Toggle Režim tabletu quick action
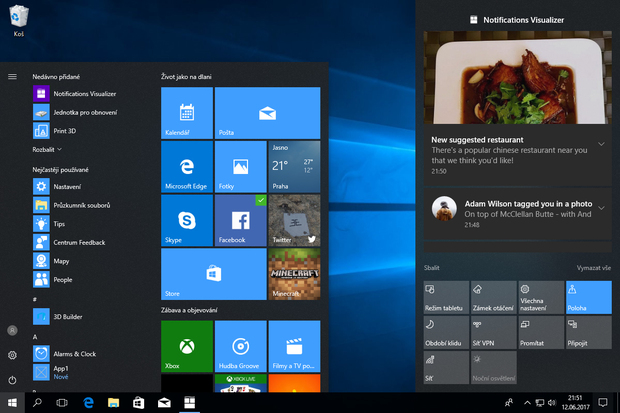 click(x=446, y=297)
